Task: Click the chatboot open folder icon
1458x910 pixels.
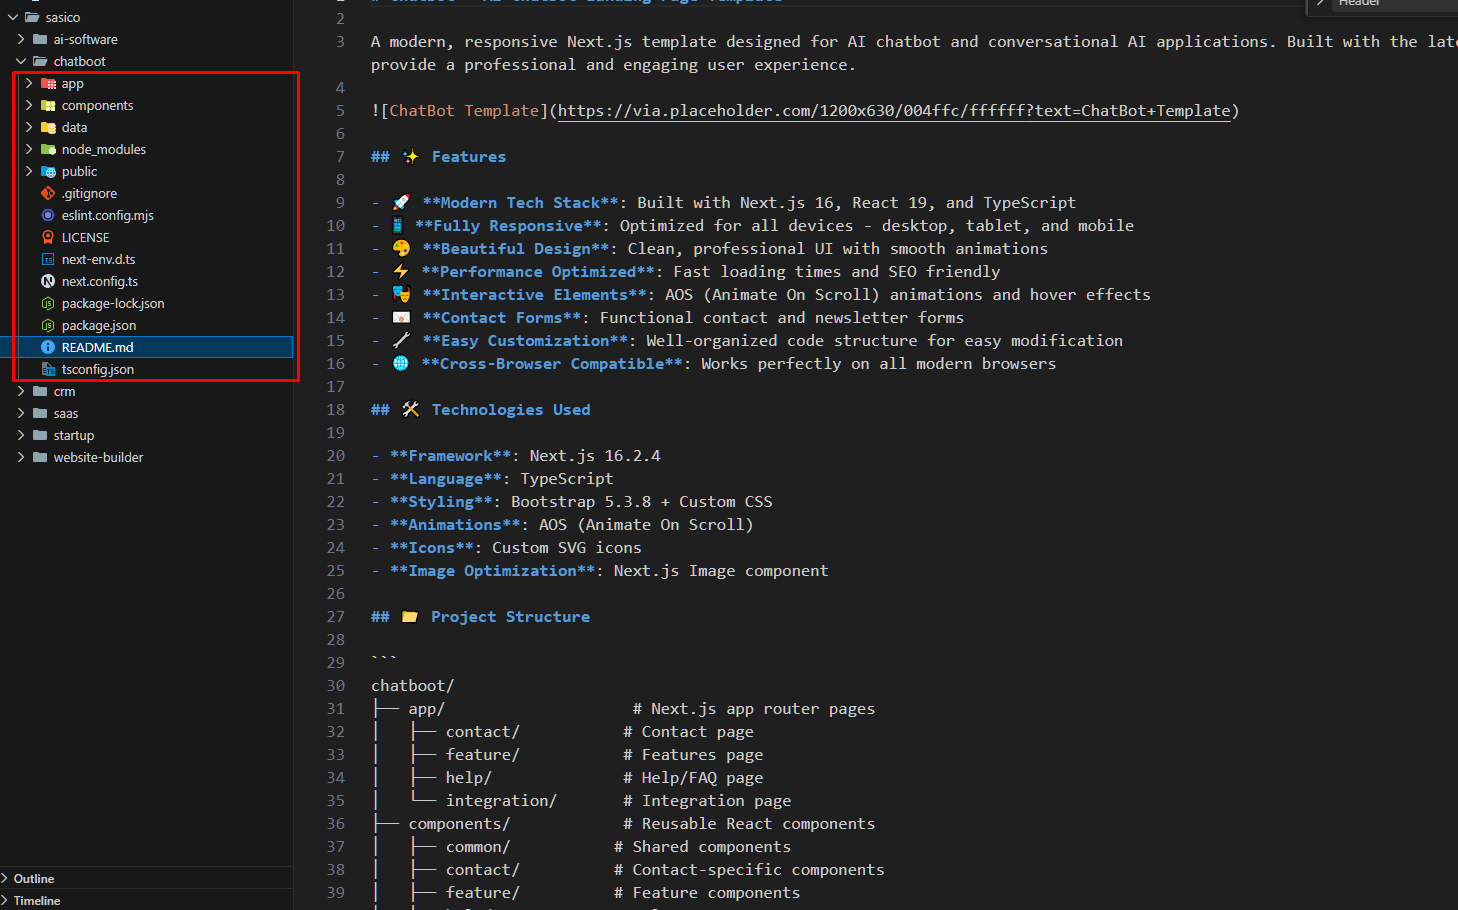Action: click(40, 62)
